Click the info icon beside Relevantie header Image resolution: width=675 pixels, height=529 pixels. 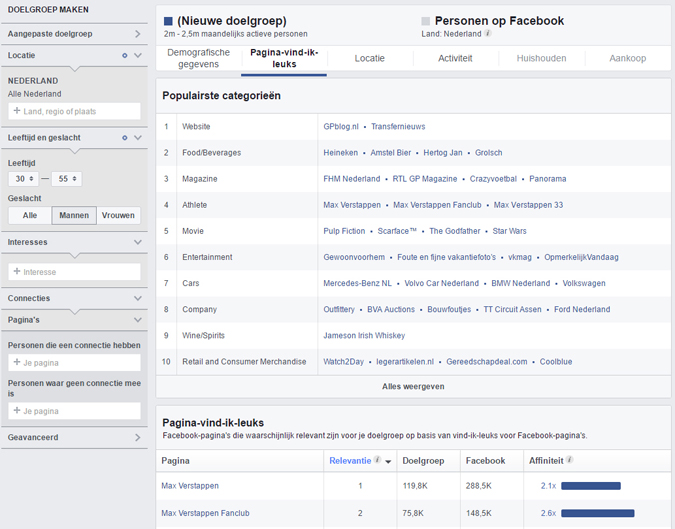tap(377, 460)
